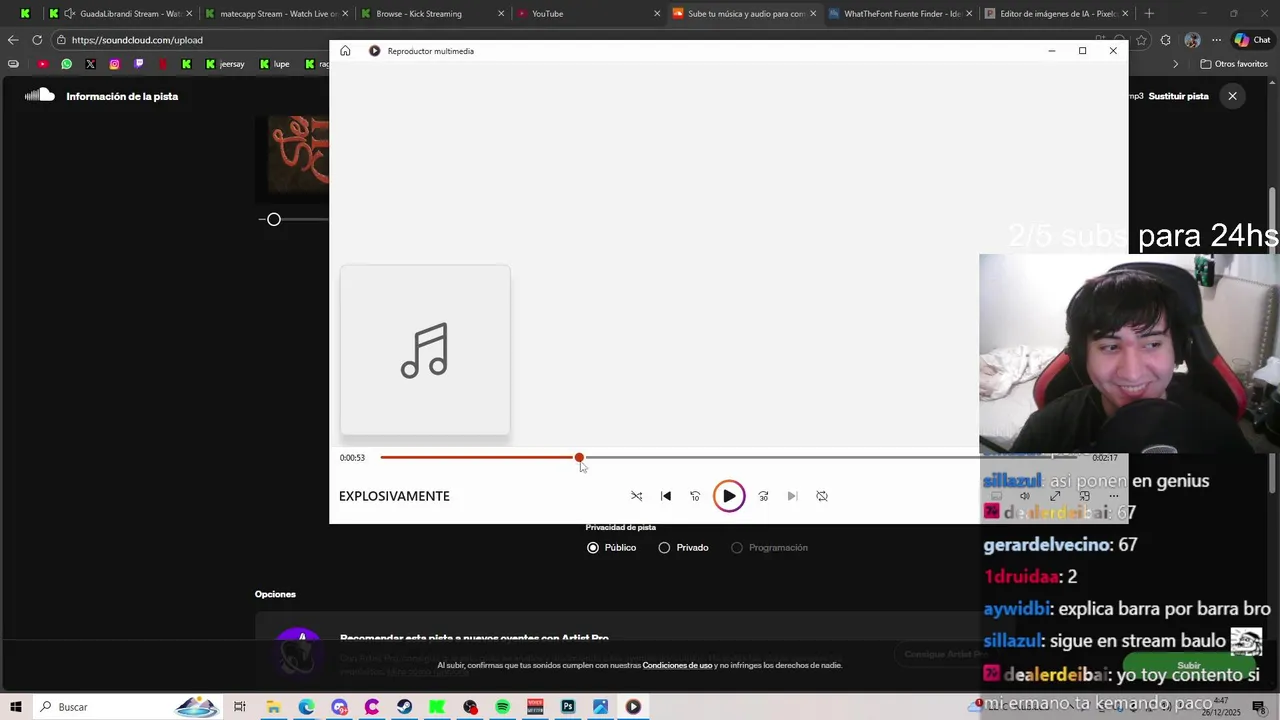Click the taskbar Buscar search box

[126, 707]
